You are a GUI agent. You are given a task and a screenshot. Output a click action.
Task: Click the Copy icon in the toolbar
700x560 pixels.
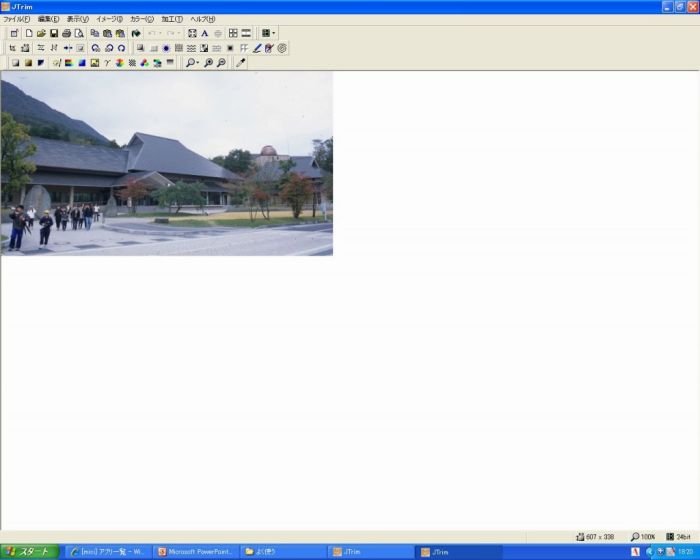[x=95, y=33]
